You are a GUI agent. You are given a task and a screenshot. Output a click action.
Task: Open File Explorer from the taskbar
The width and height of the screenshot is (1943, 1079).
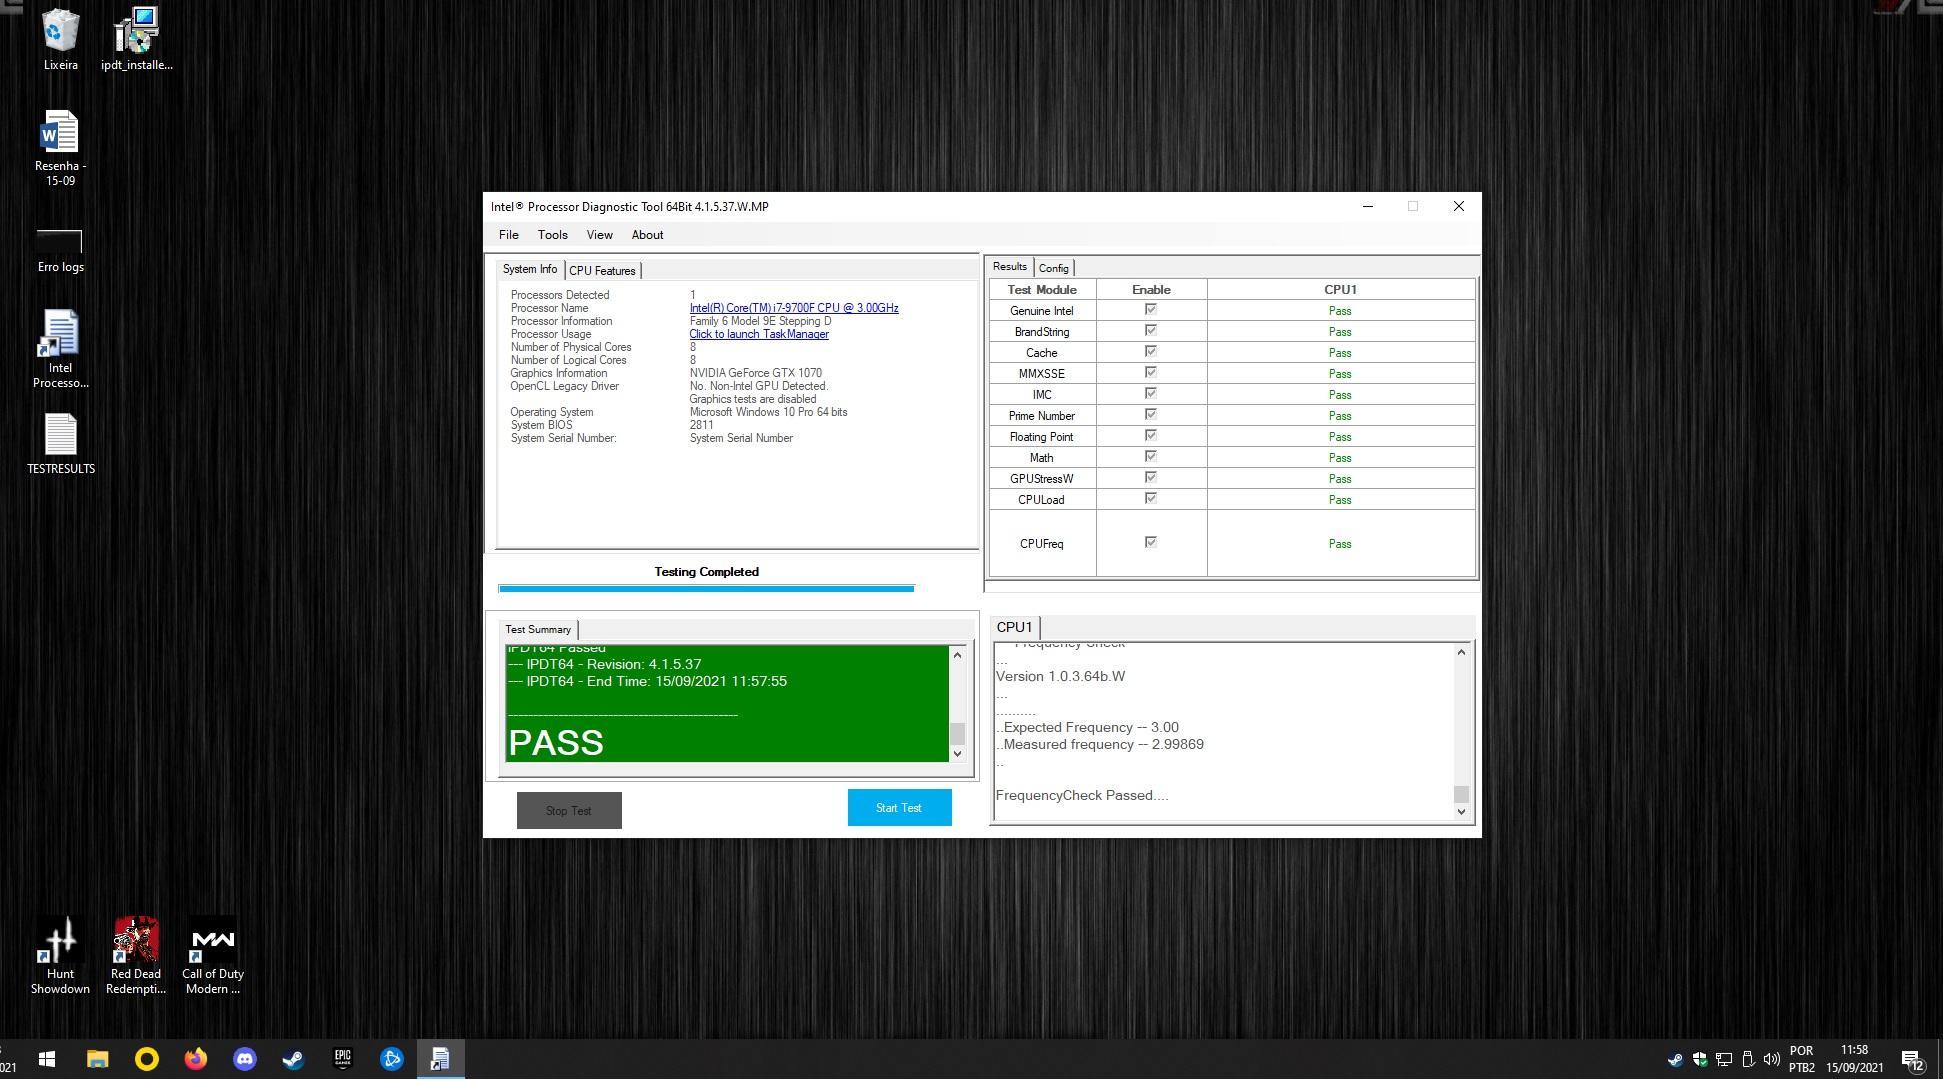tap(97, 1059)
